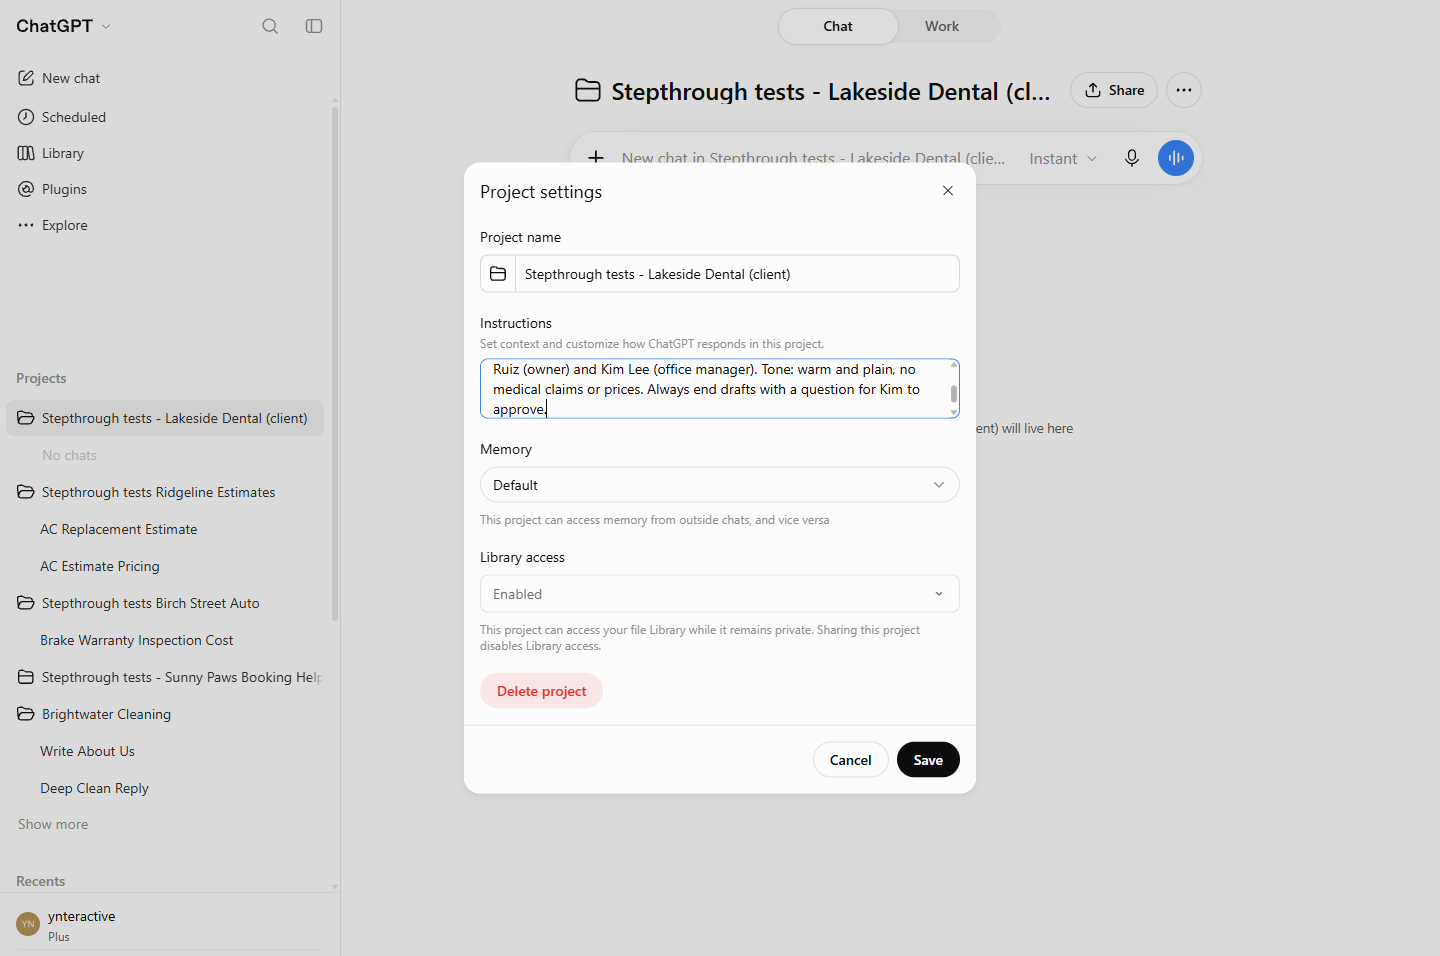
Task: Close the Project settings dialog
Action: 948,191
